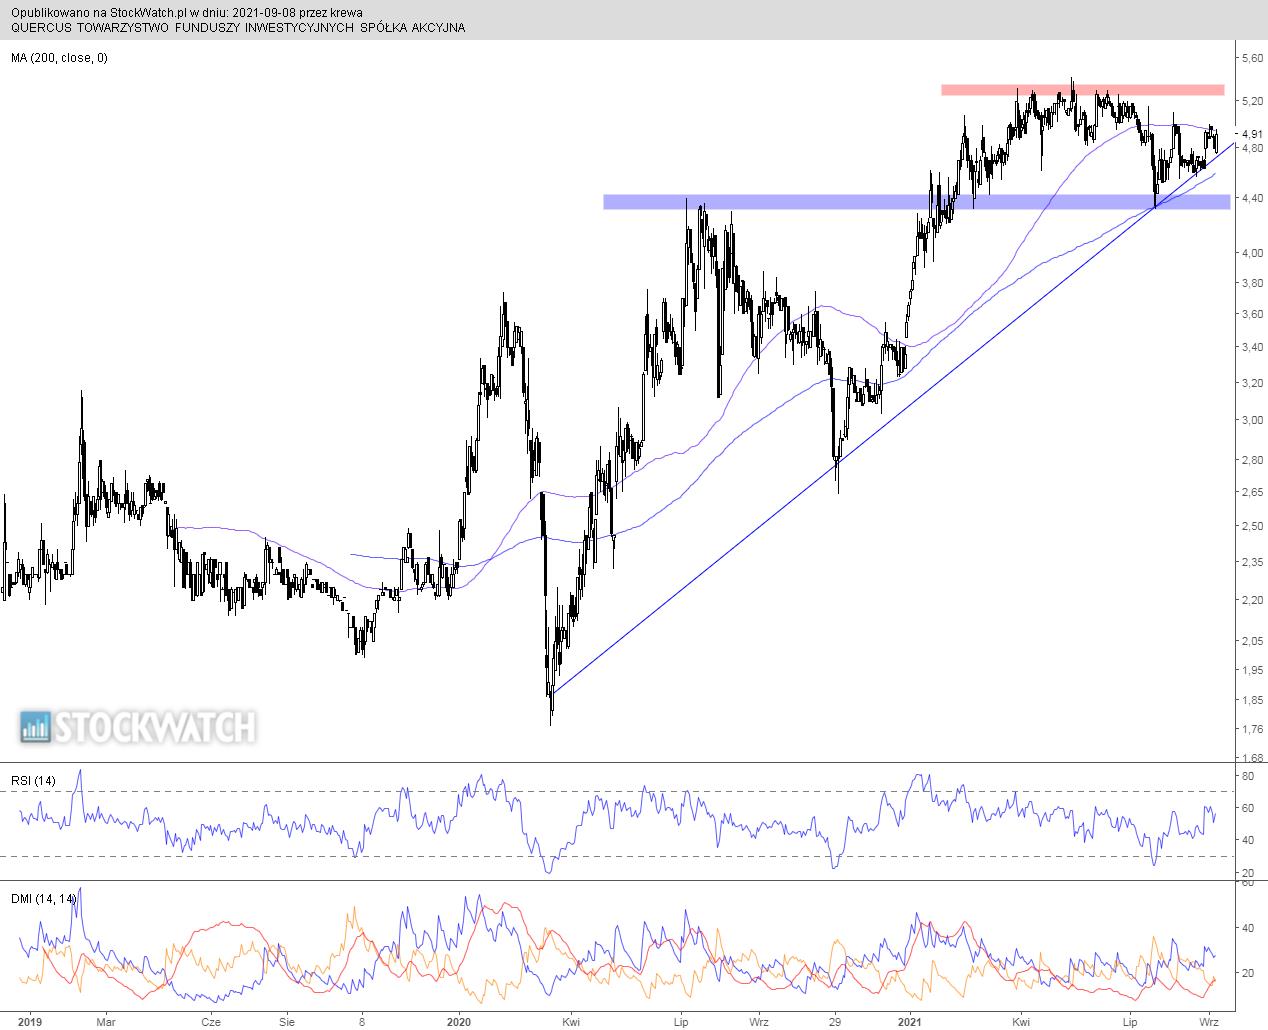This screenshot has width=1268, height=1030.
Task: Click the MA (200, close, 0) indicator label
Action: pyautogui.click(x=60, y=58)
